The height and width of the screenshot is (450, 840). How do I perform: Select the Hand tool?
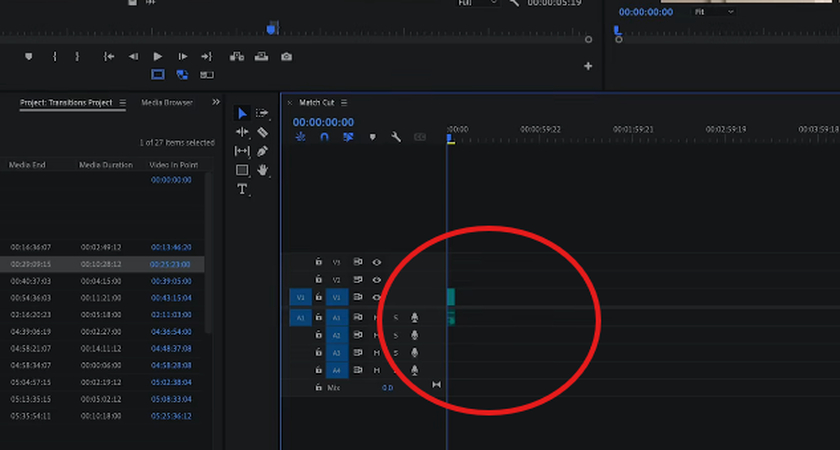[262, 170]
